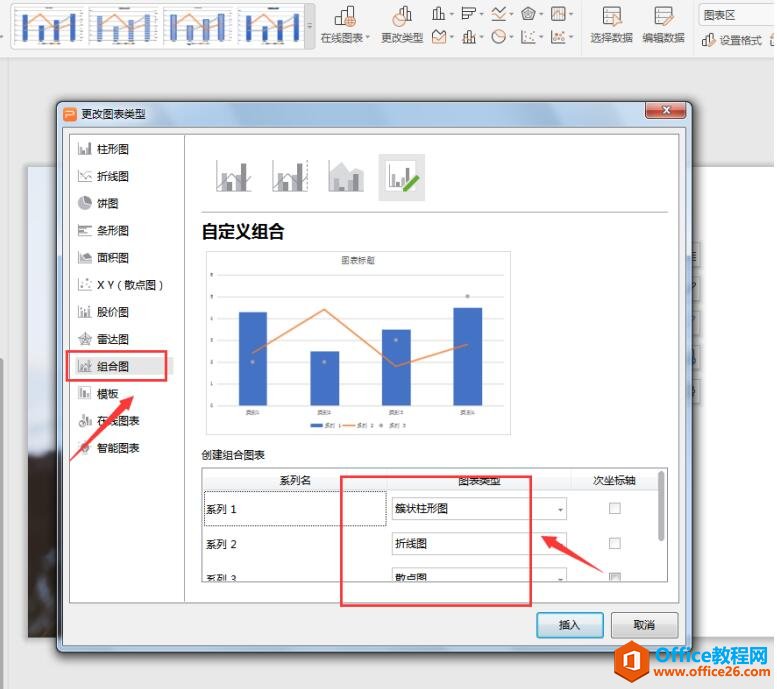Select the area chart ribbon icon
Image resolution: width=777 pixels, height=689 pixels.
[x=439, y=37]
